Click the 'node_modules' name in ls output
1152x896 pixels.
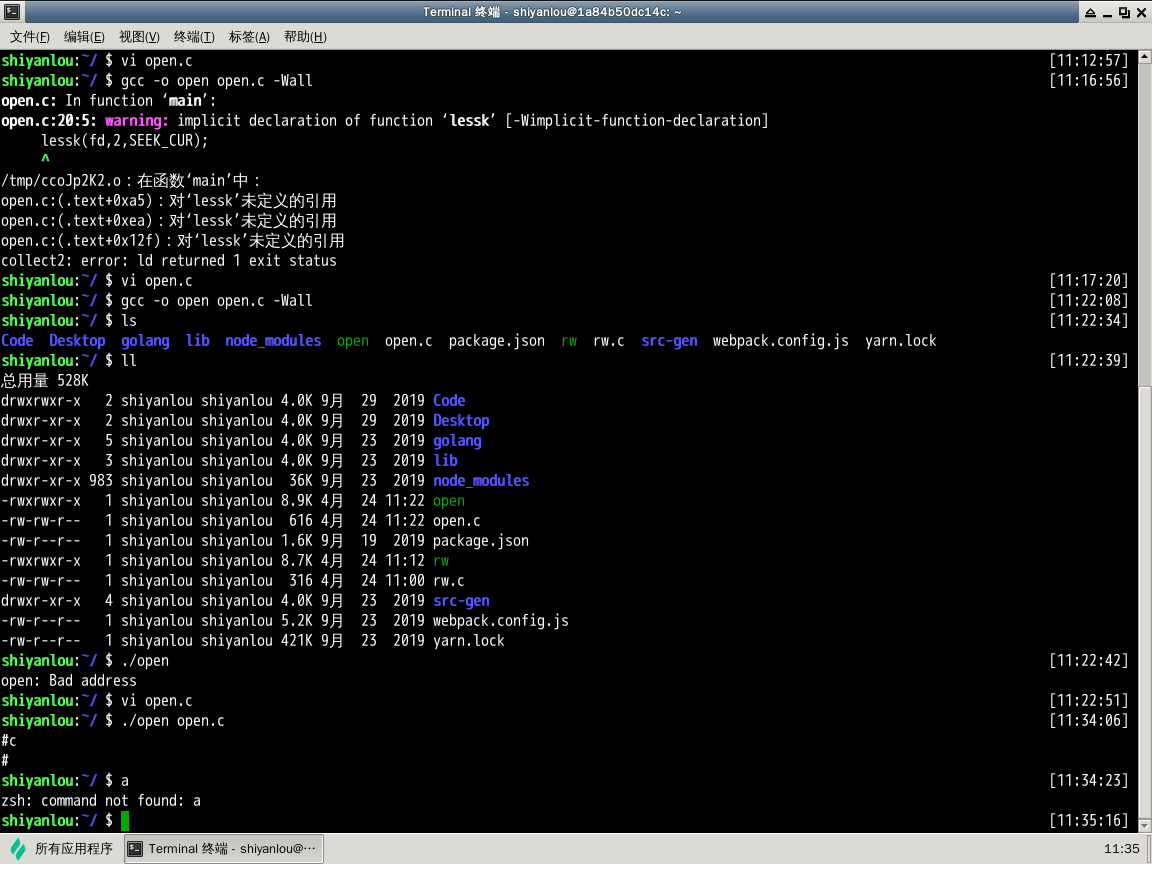point(273,341)
